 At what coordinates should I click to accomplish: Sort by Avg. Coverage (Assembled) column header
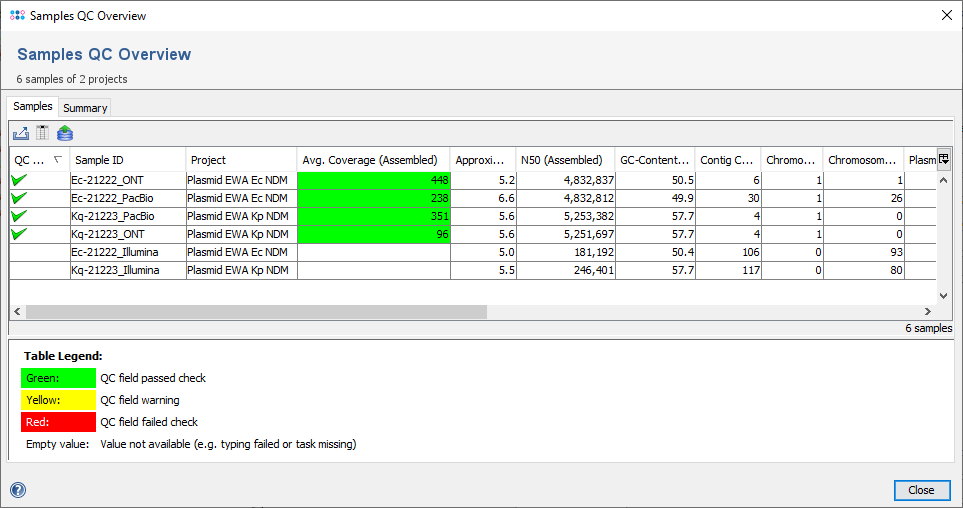pos(372,160)
